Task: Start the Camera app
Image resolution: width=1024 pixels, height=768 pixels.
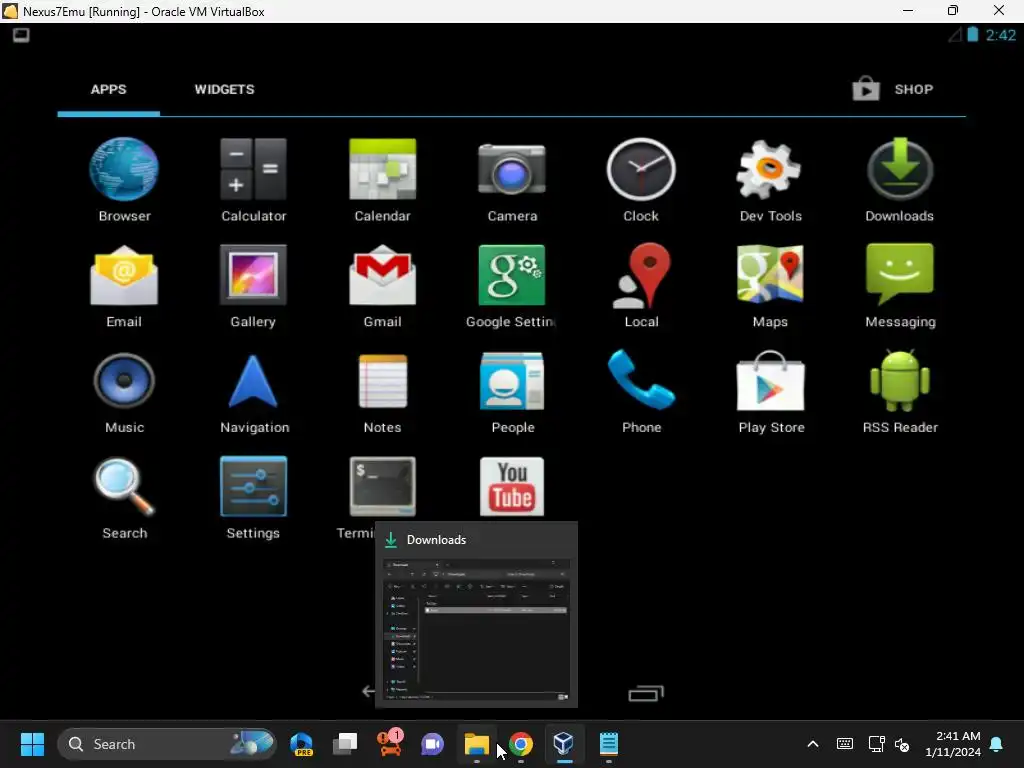Action: 512,180
